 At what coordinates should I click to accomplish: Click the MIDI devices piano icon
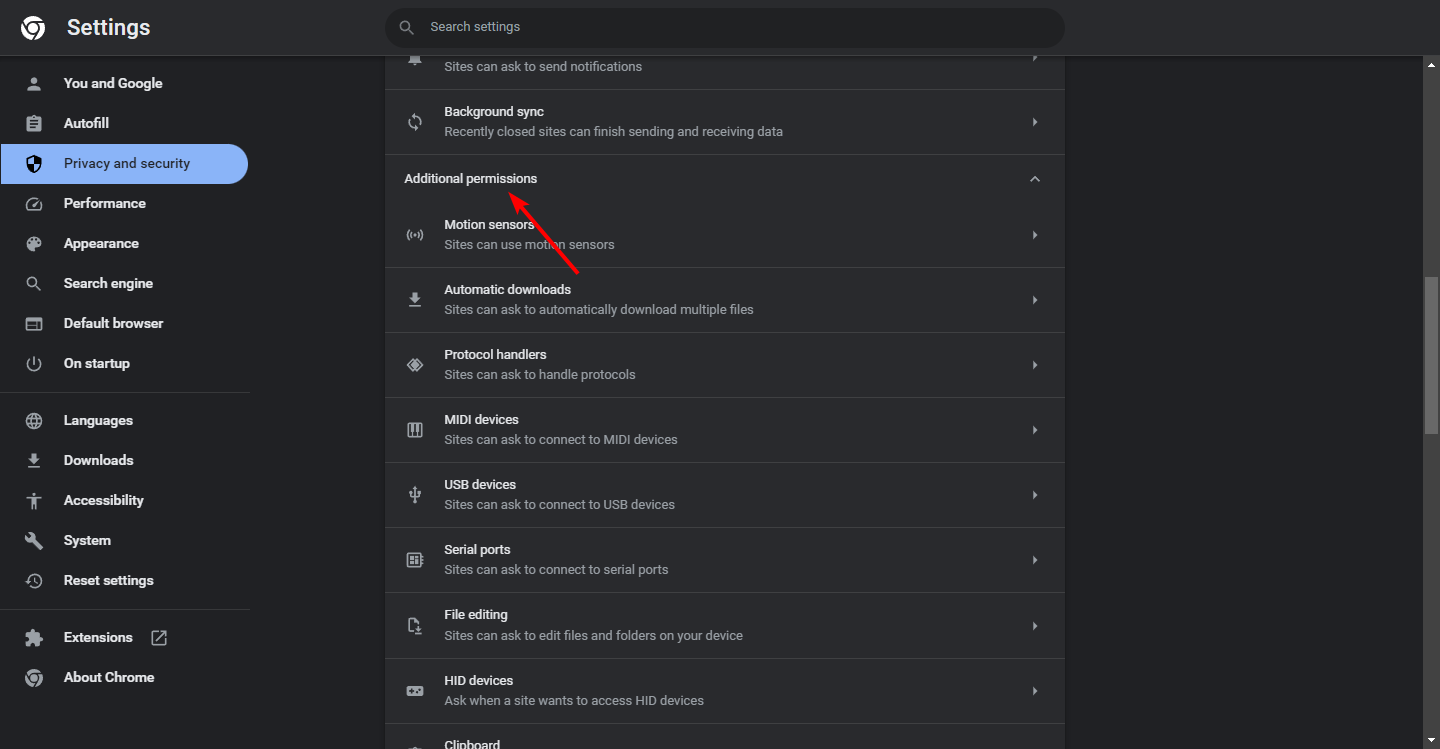coord(415,430)
